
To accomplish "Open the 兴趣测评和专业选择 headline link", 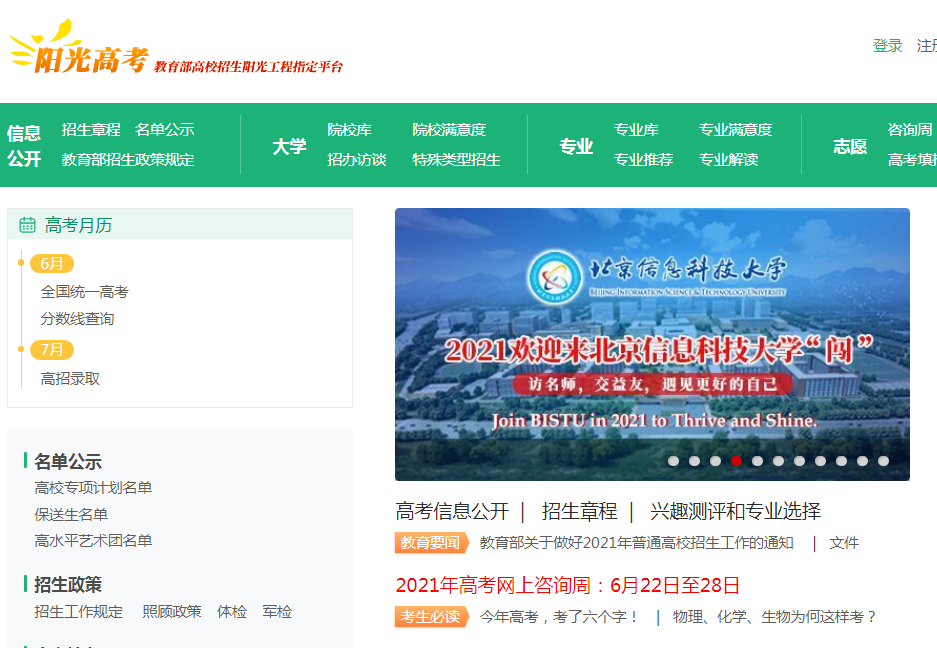I will pyautogui.click(x=735, y=511).
